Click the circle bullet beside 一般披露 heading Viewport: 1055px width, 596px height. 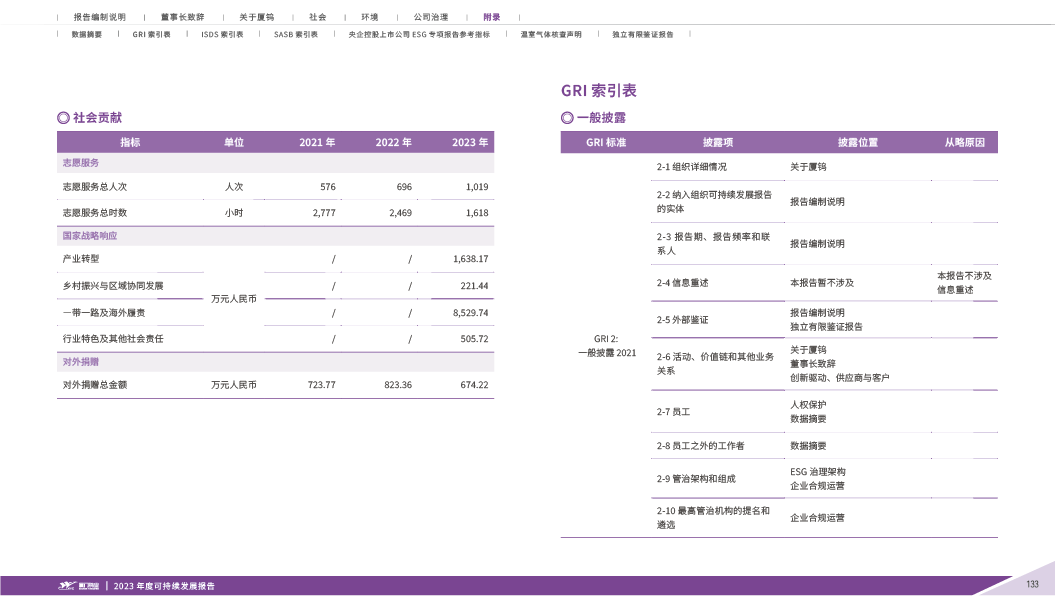[567, 118]
